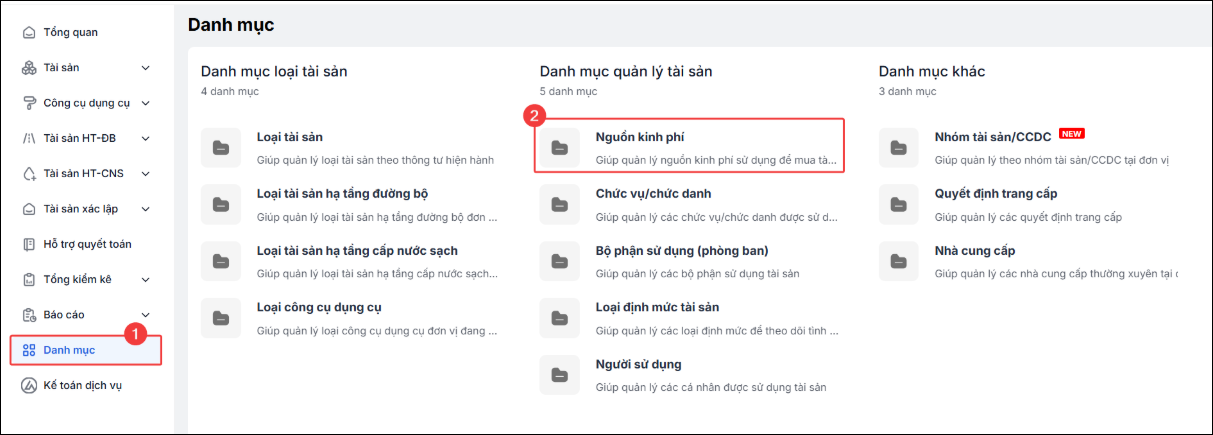
Task: Click the Danh mục loại tài sản heading
Action: click(x=274, y=72)
